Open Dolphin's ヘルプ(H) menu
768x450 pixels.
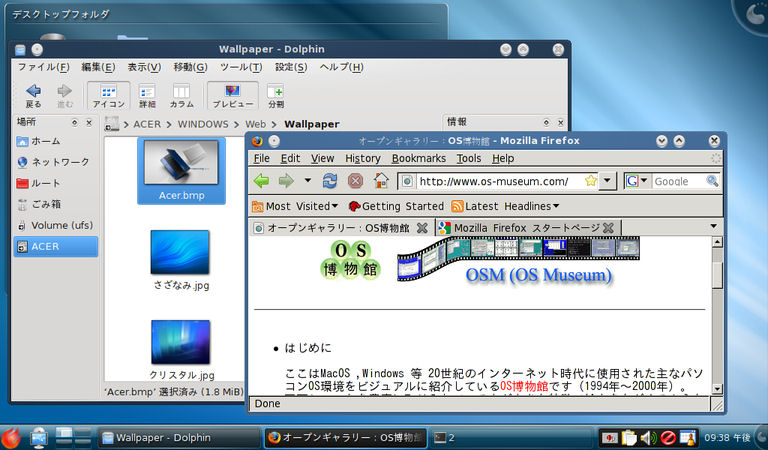[341, 67]
